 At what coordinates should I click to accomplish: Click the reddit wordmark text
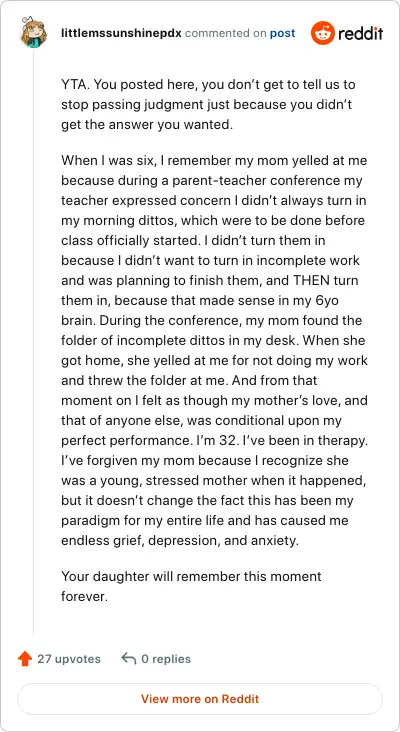[361, 34]
